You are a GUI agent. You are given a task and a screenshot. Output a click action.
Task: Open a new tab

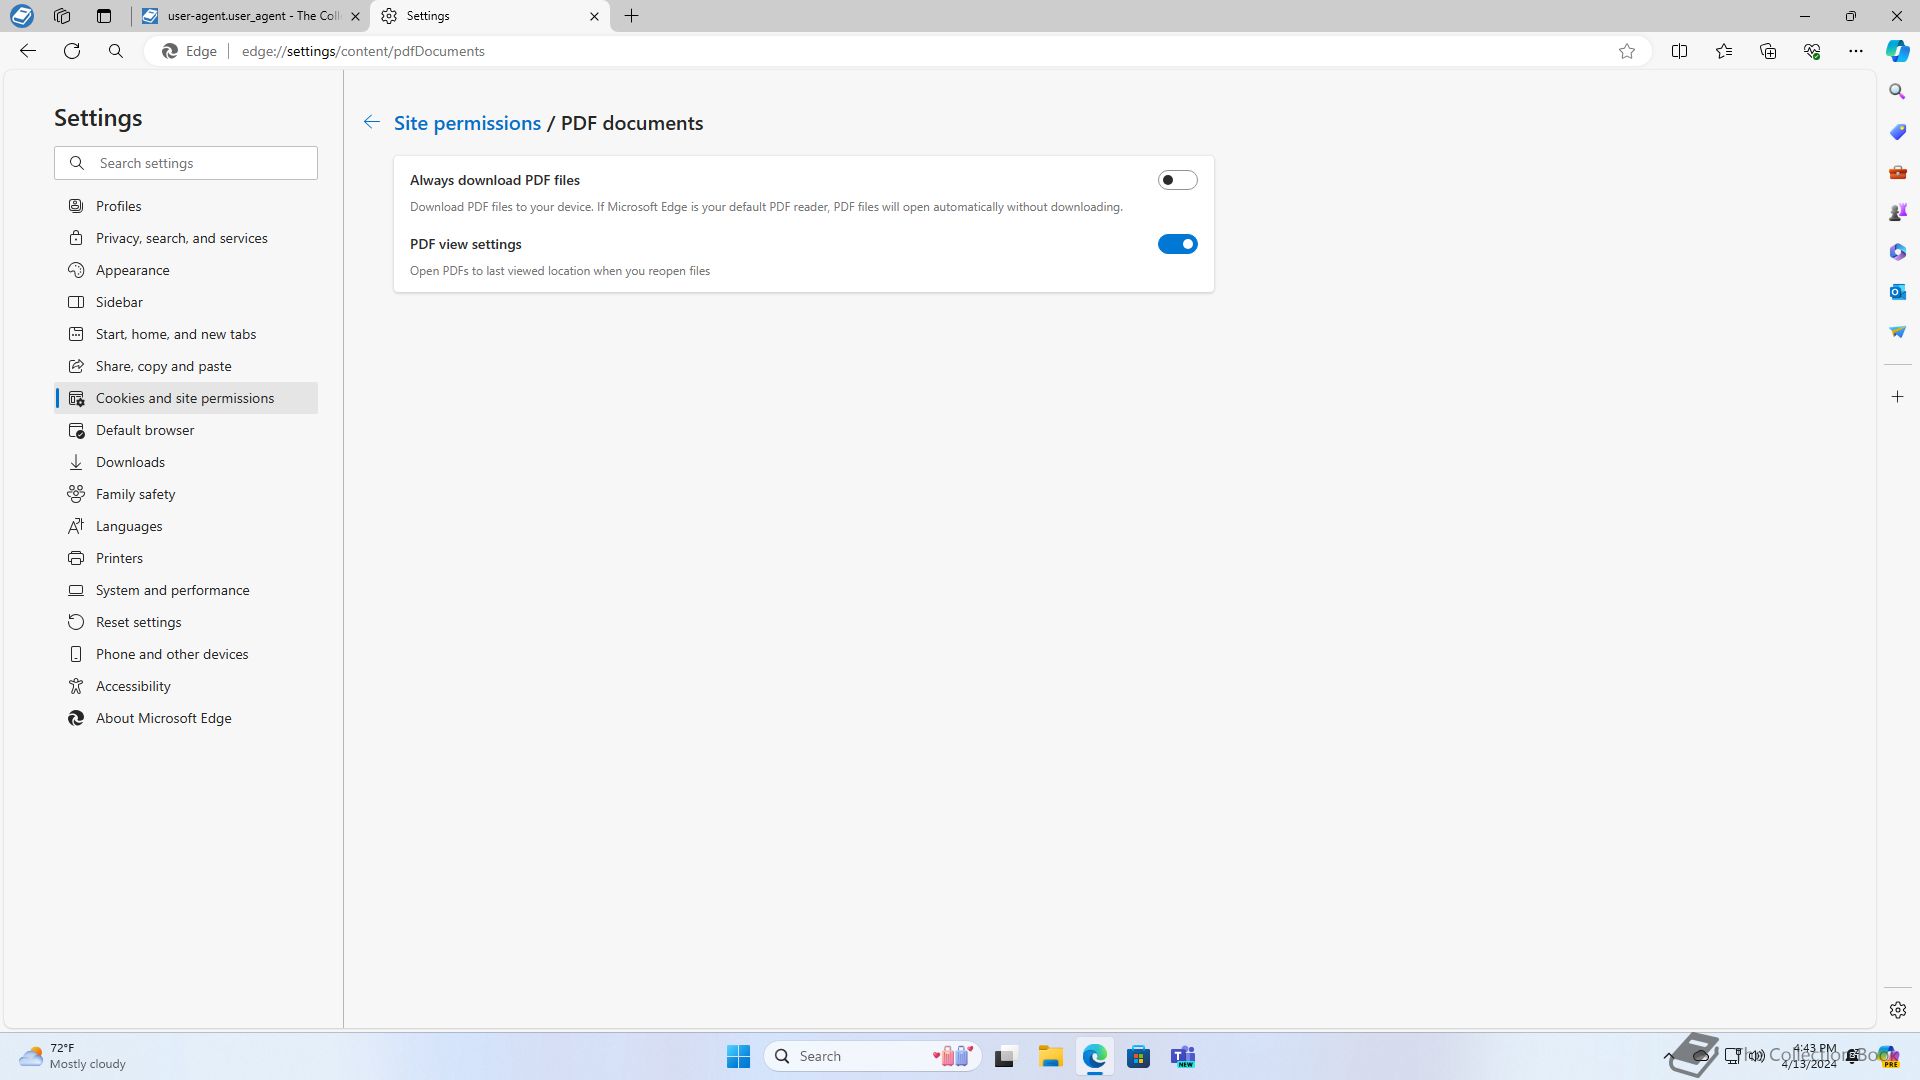click(x=631, y=16)
